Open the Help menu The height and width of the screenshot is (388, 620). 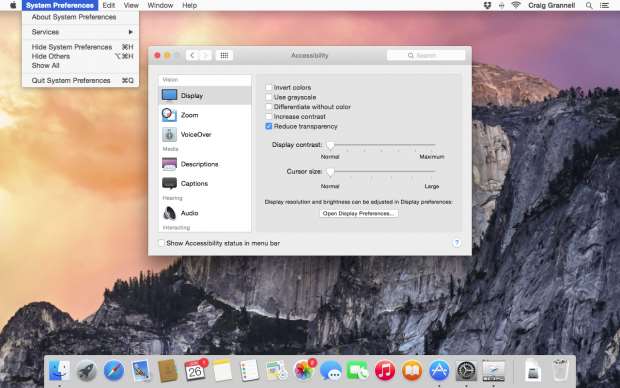coord(189,5)
